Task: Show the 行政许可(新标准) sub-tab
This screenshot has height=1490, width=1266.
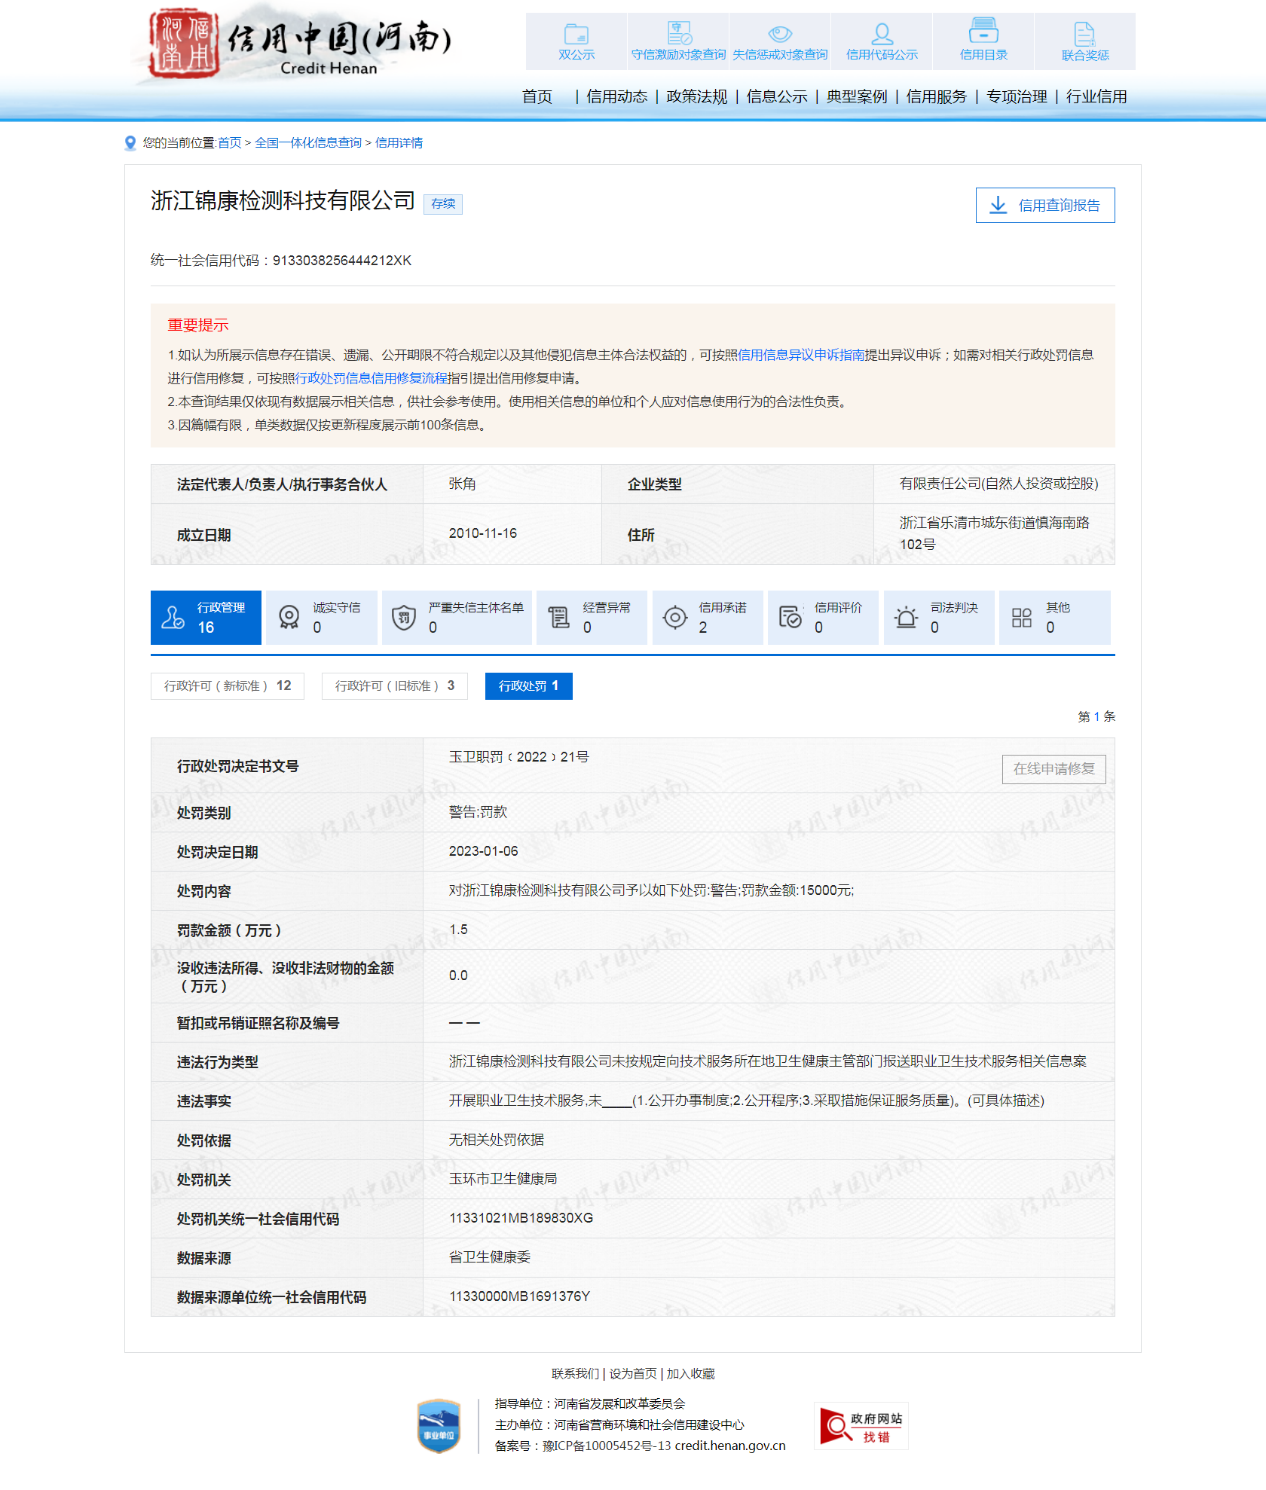Action: pyautogui.click(x=227, y=686)
